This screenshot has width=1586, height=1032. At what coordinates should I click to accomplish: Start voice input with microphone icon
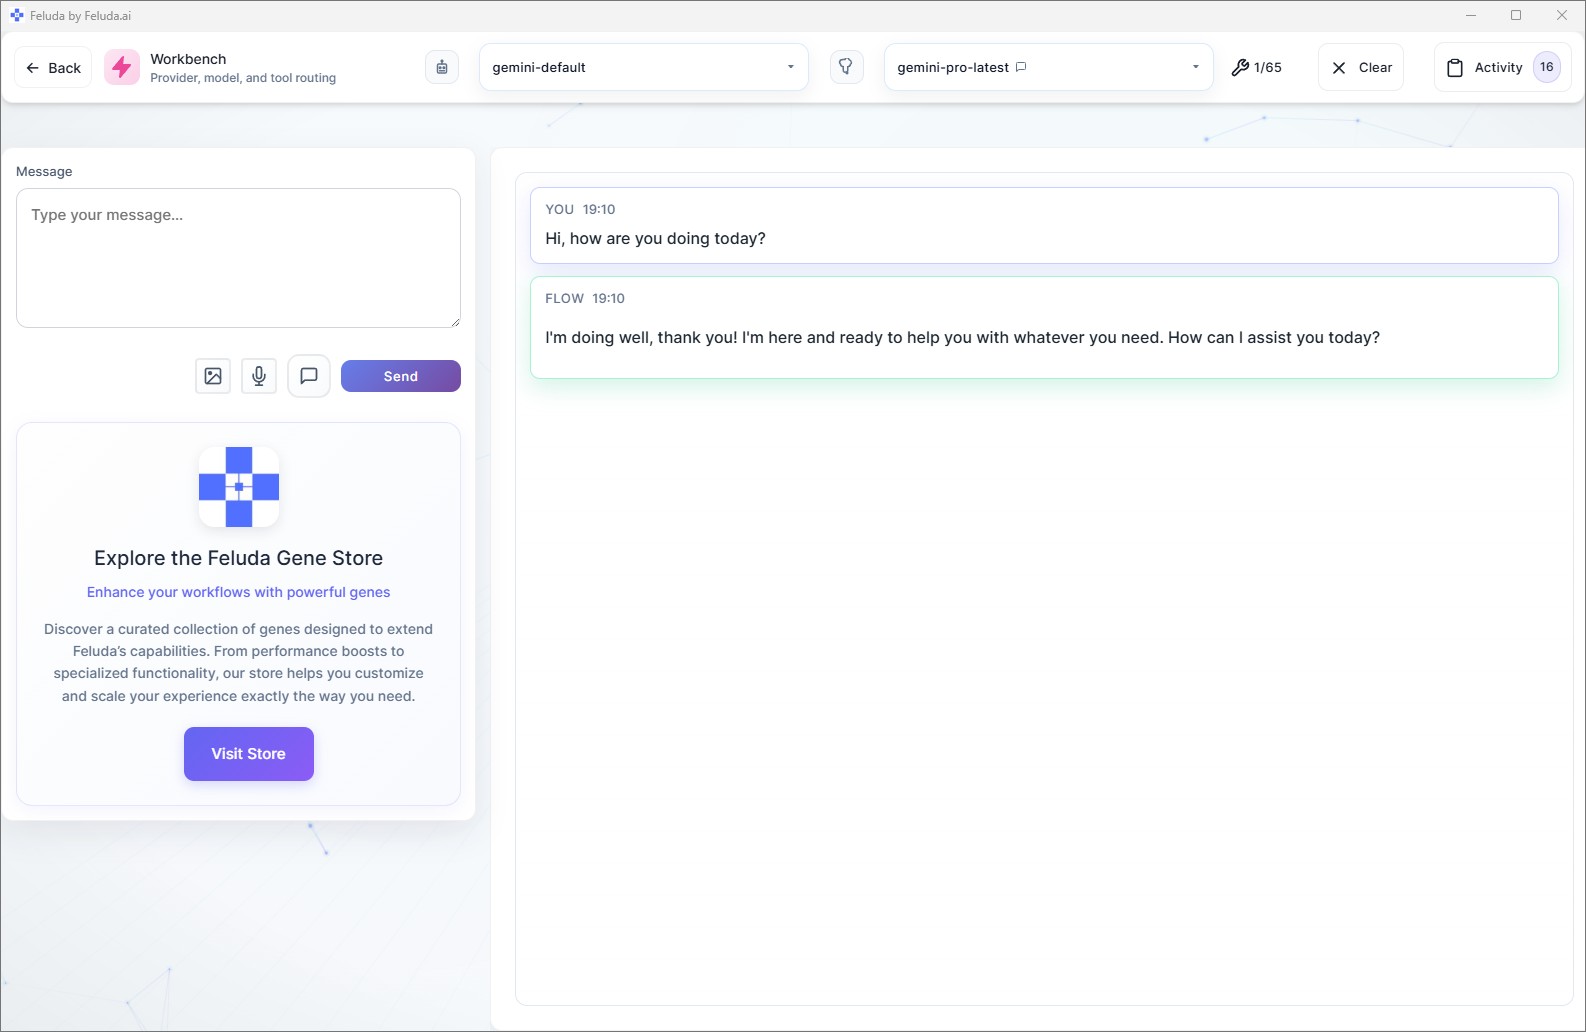pos(259,376)
